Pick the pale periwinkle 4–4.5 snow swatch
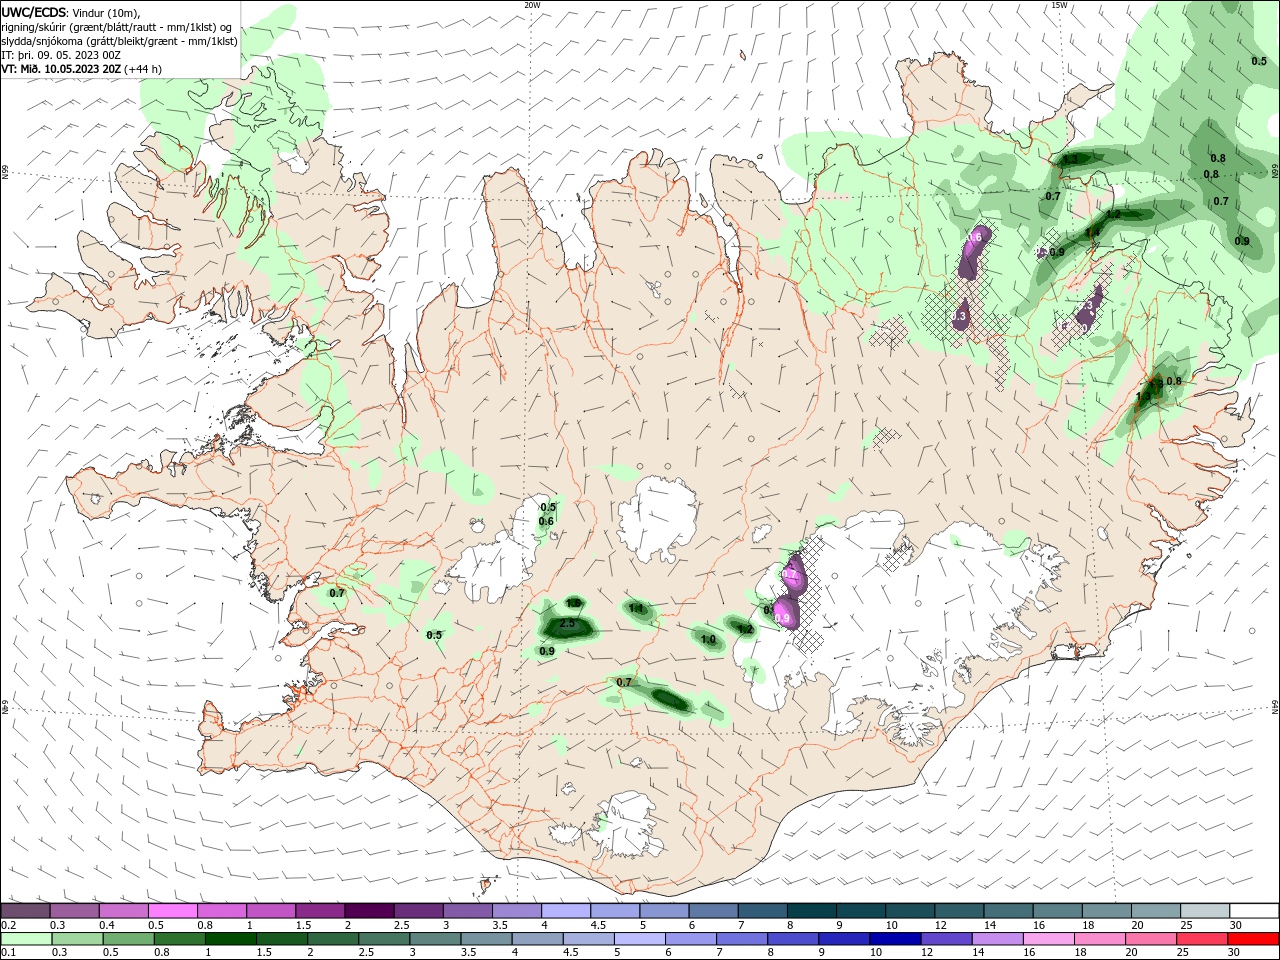Image resolution: width=1280 pixels, height=960 pixels. tap(565, 911)
